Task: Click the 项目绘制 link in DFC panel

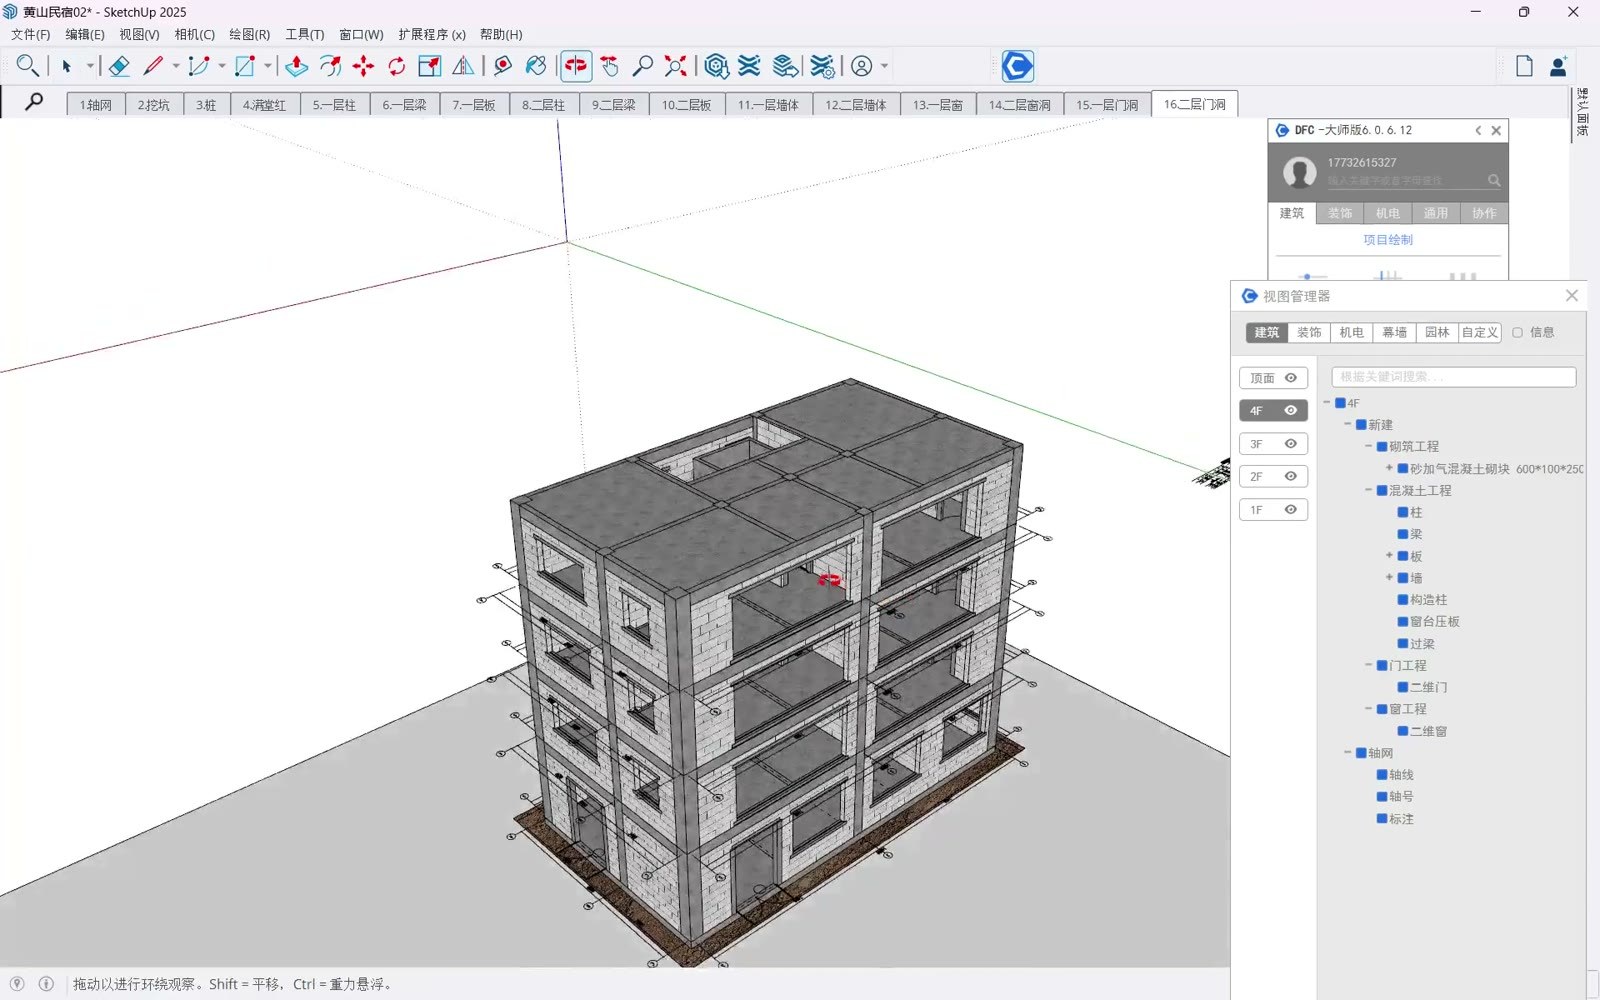Action: (x=1388, y=240)
